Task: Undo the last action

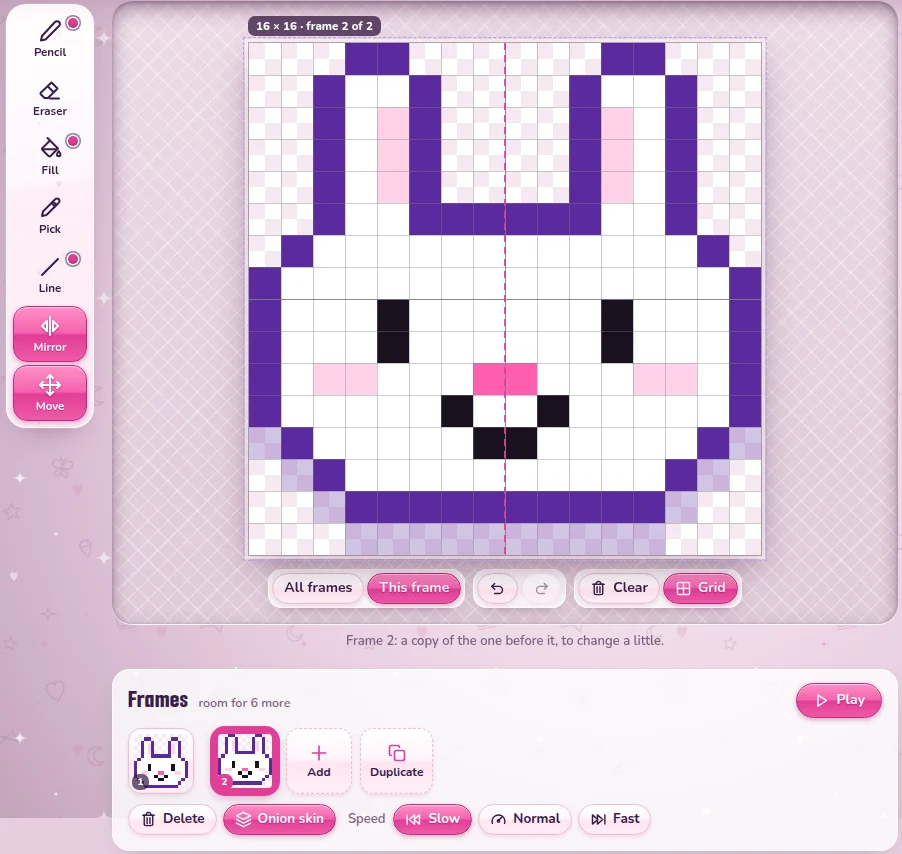Action: coord(497,588)
